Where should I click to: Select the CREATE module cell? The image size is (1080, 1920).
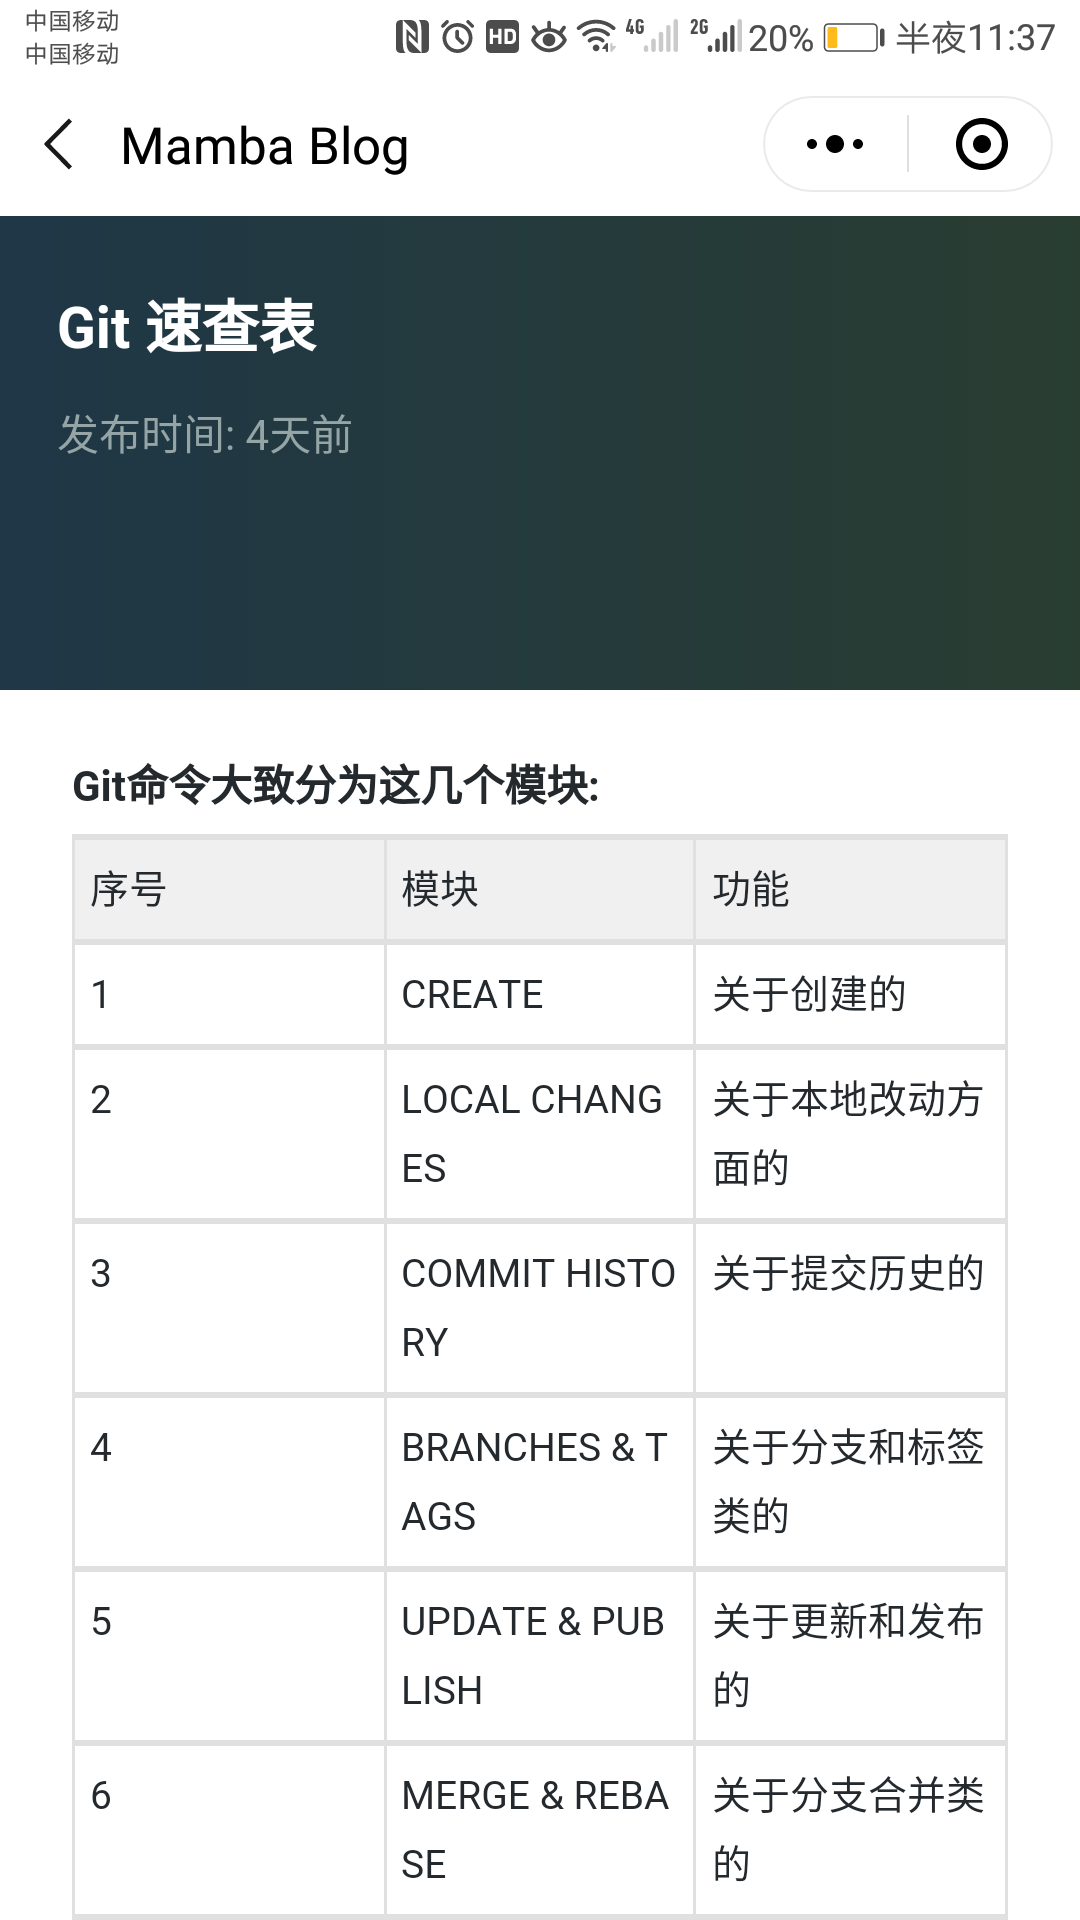coord(540,995)
